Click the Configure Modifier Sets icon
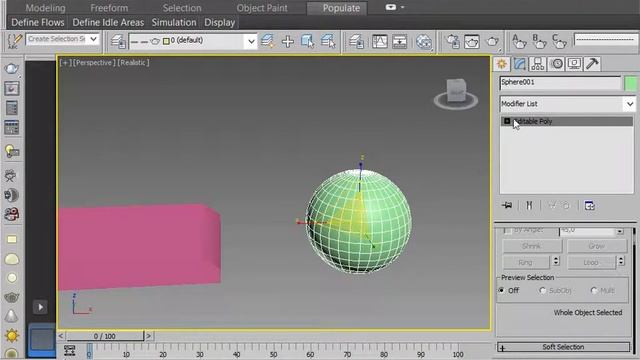 click(x=590, y=205)
